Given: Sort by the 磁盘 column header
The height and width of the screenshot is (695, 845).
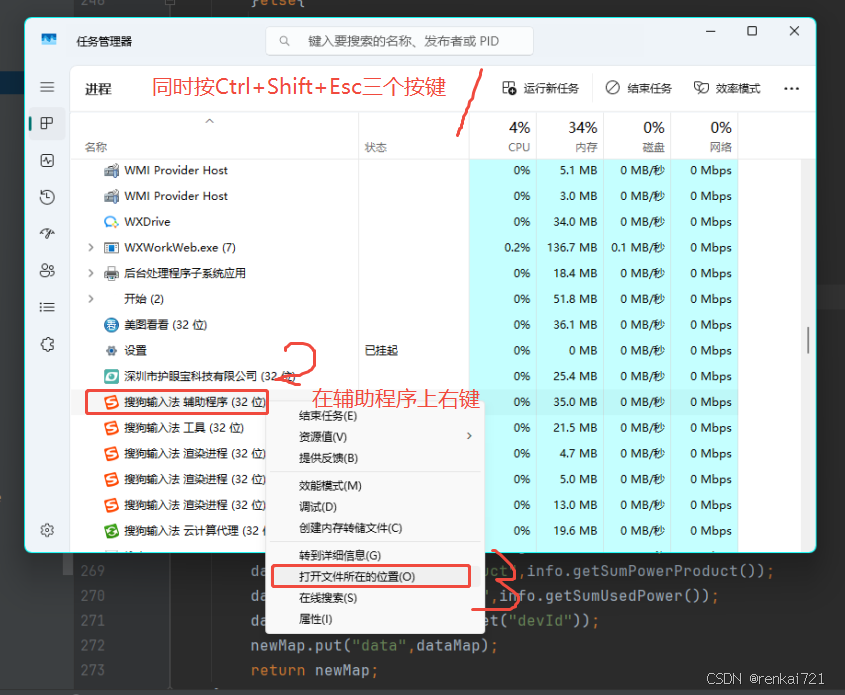Looking at the screenshot, I should [637, 136].
